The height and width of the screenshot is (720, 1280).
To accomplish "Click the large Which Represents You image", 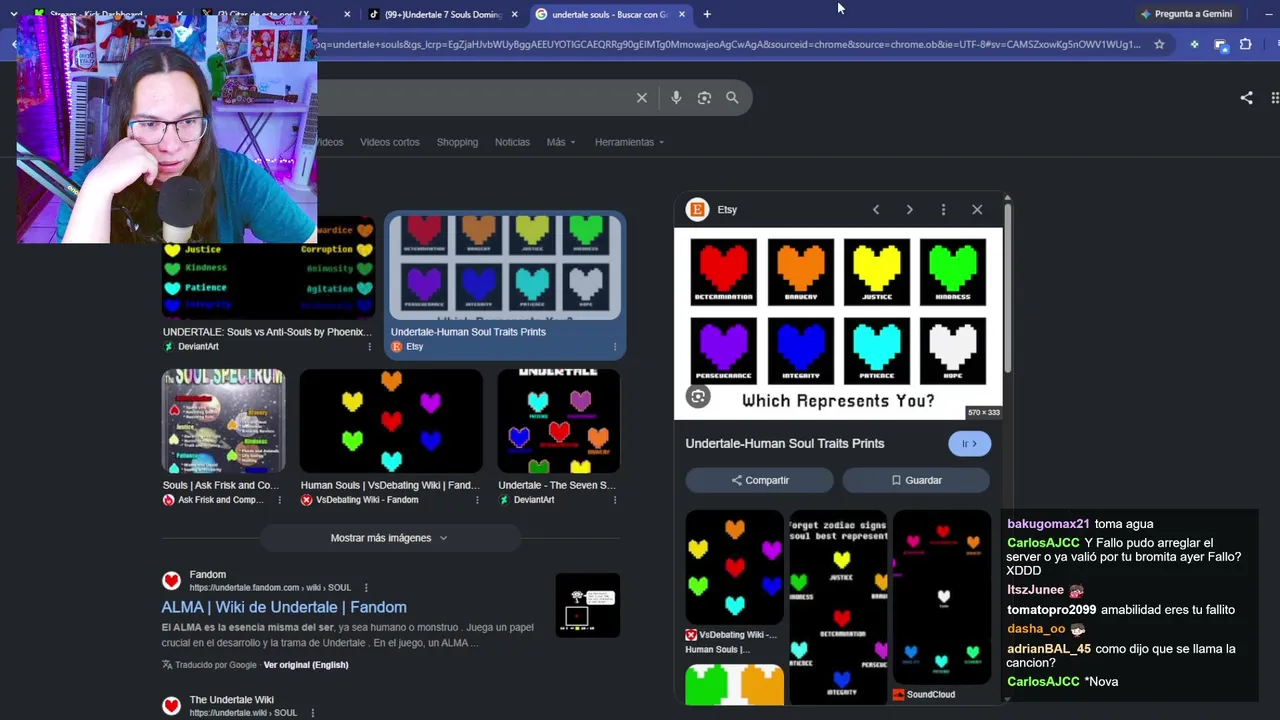I will pos(838,323).
